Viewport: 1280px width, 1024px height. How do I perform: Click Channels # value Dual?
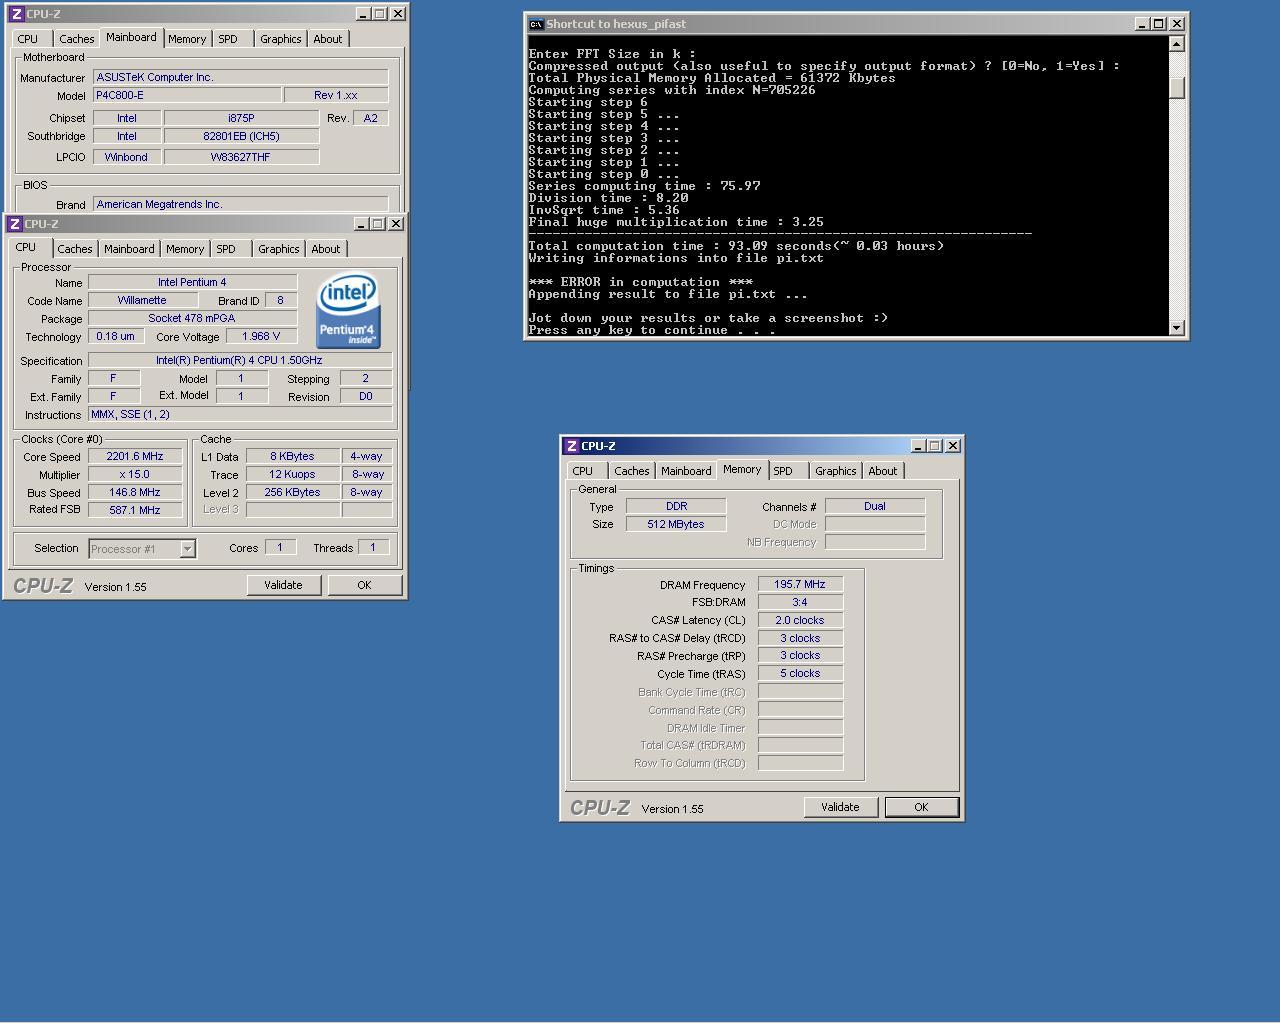[875, 506]
